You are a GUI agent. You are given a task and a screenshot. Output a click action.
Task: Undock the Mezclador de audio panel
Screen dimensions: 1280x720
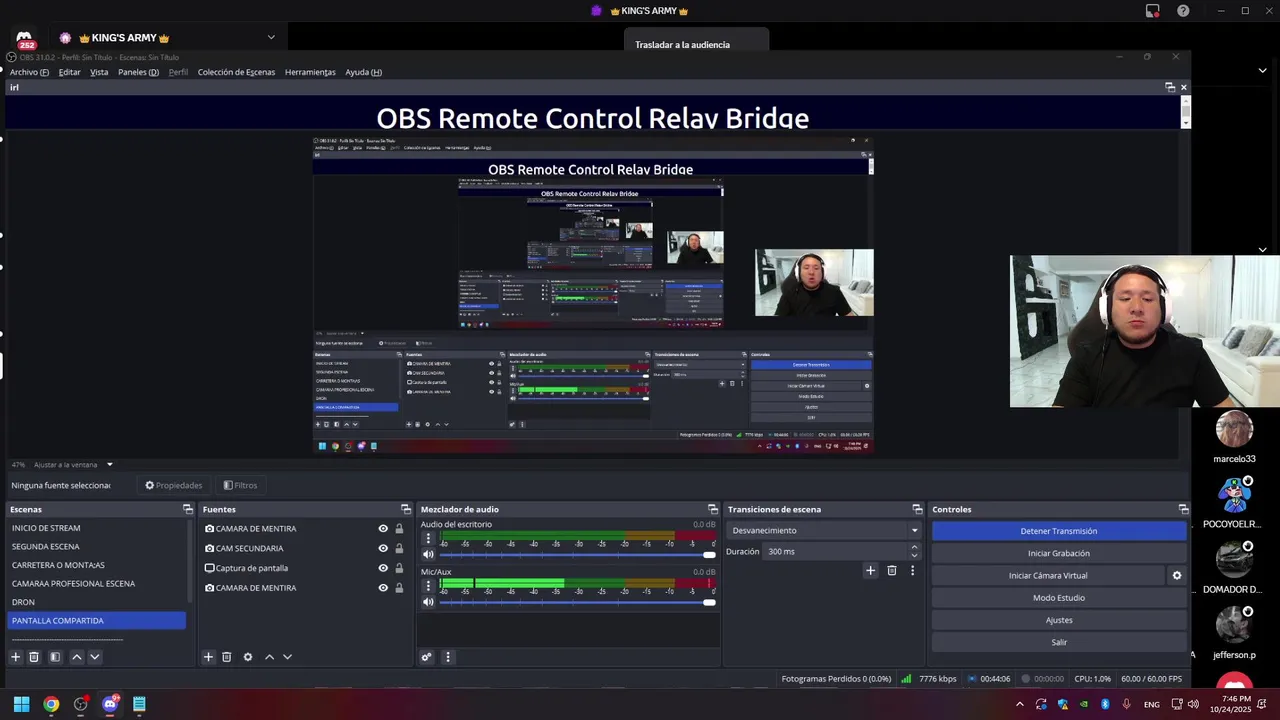[x=712, y=509]
